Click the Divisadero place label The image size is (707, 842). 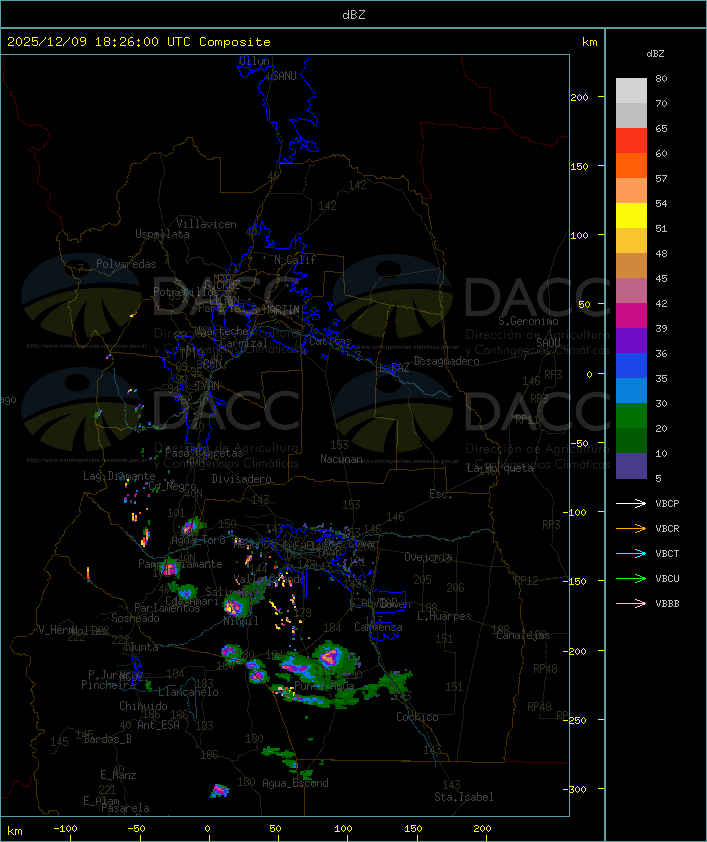coord(242,478)
